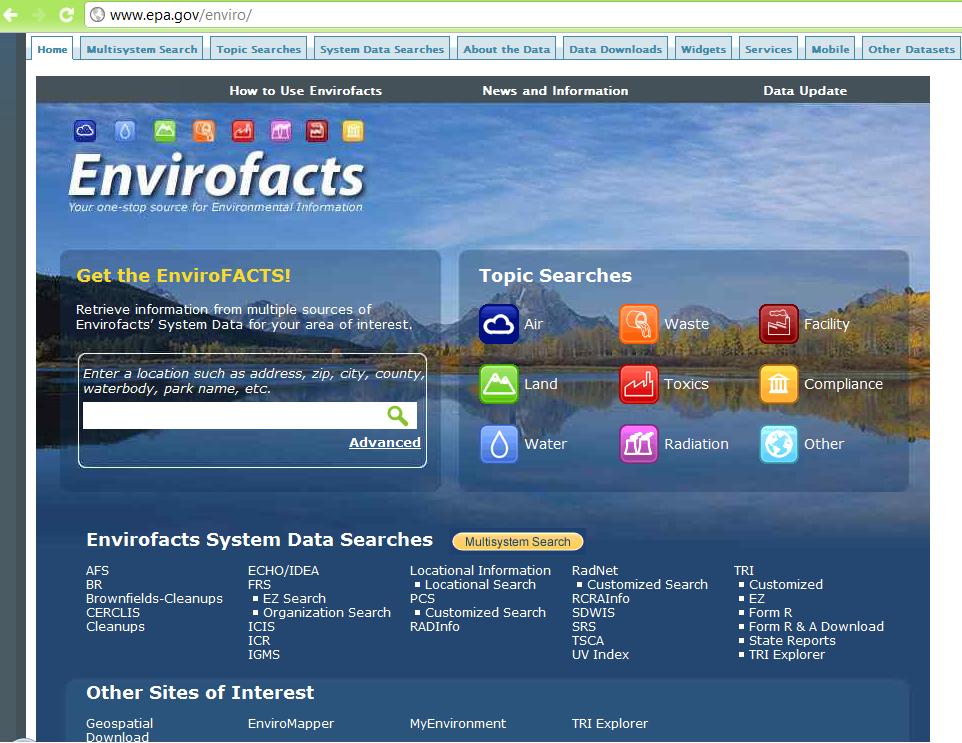Click the small dark-red facility icon above logo
This screenshot has height=743, width=962.
point(317,131)
